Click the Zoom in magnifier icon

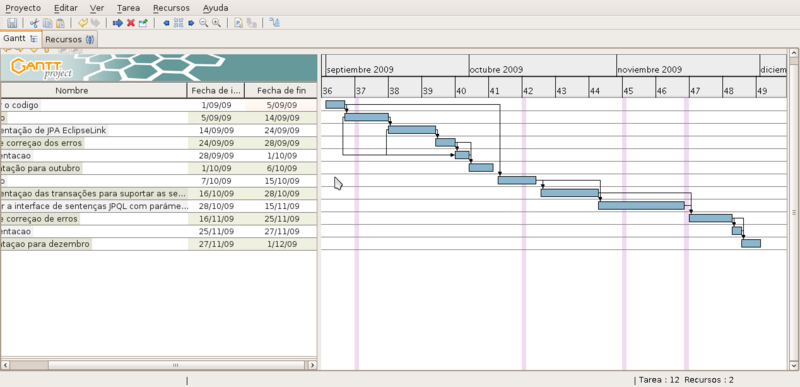[x=216, y=23]
